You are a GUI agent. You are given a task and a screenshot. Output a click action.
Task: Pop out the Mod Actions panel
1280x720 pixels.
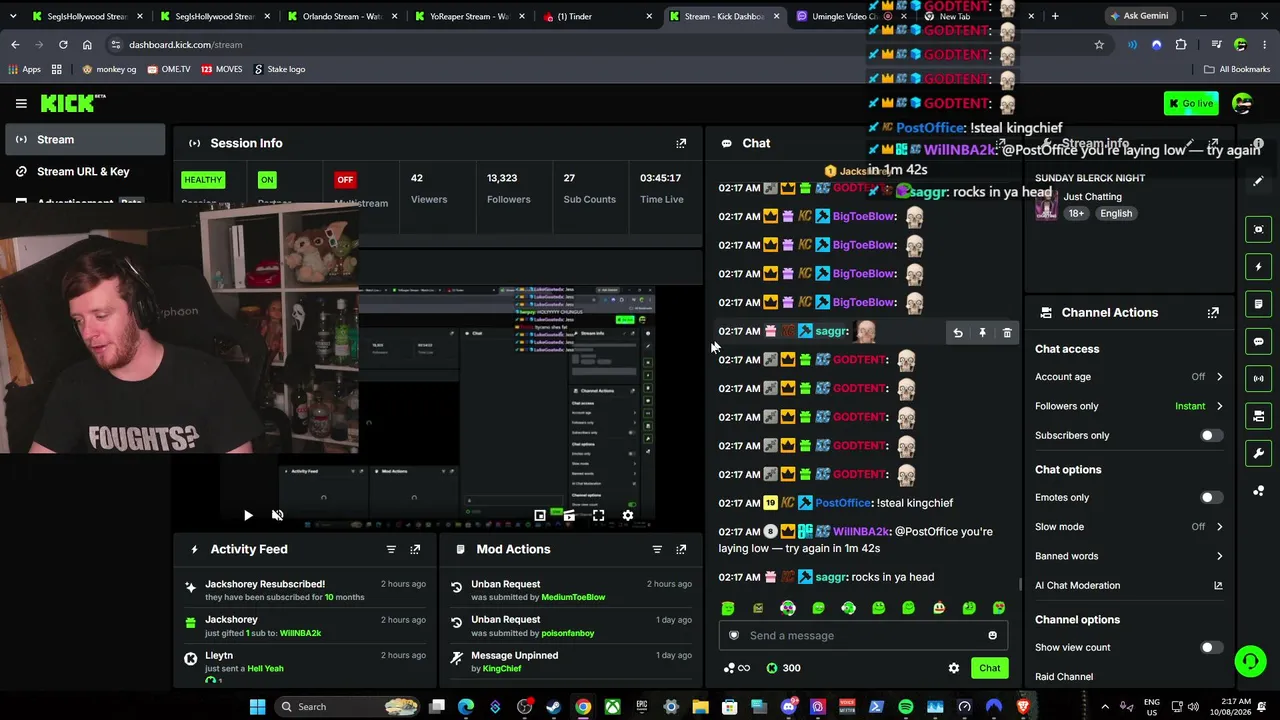pyautogui.click(x=681, y=549)
